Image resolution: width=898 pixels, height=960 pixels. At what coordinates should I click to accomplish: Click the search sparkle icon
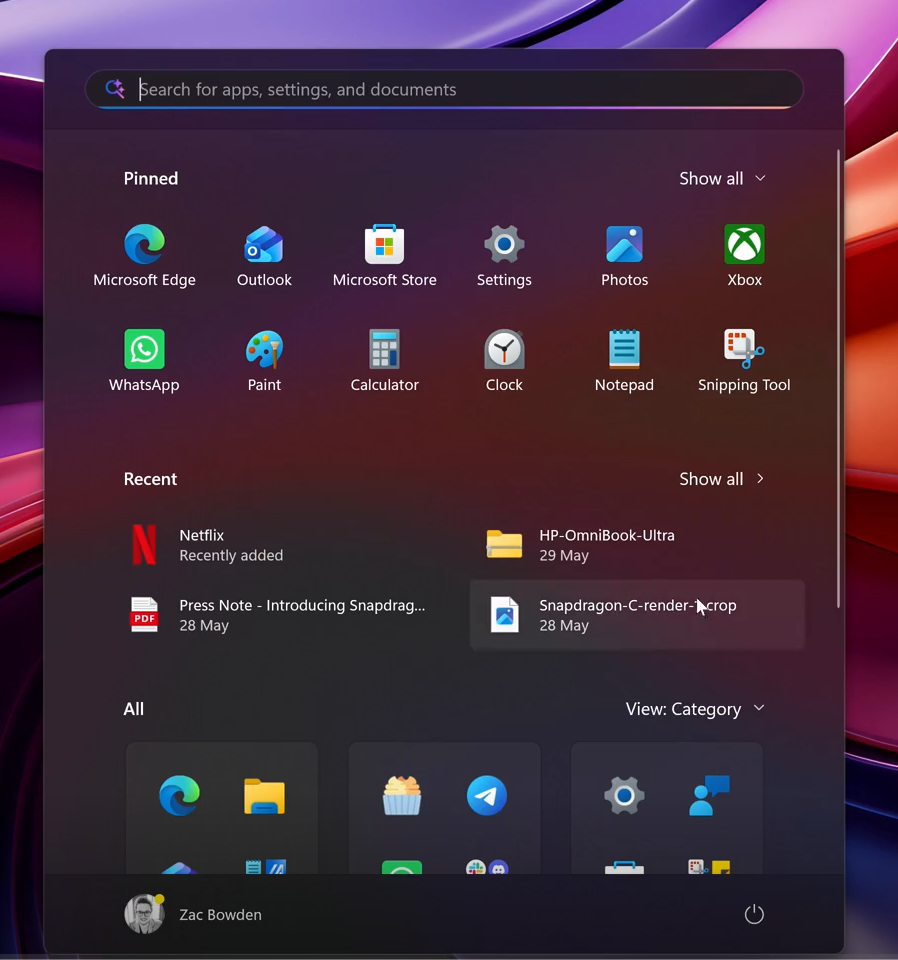[x=114, y=89]
